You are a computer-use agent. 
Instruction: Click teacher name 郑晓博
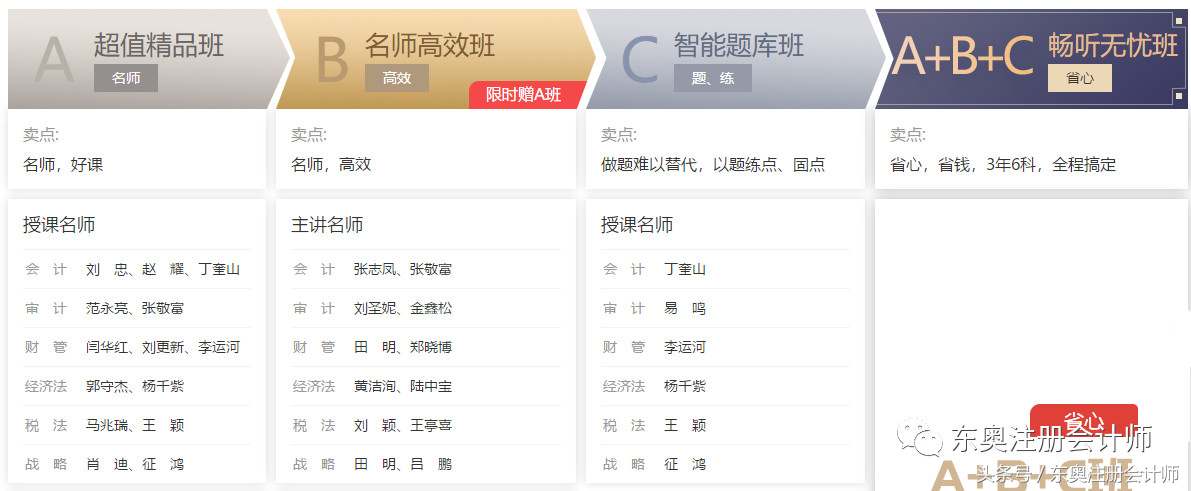point(431,347)
